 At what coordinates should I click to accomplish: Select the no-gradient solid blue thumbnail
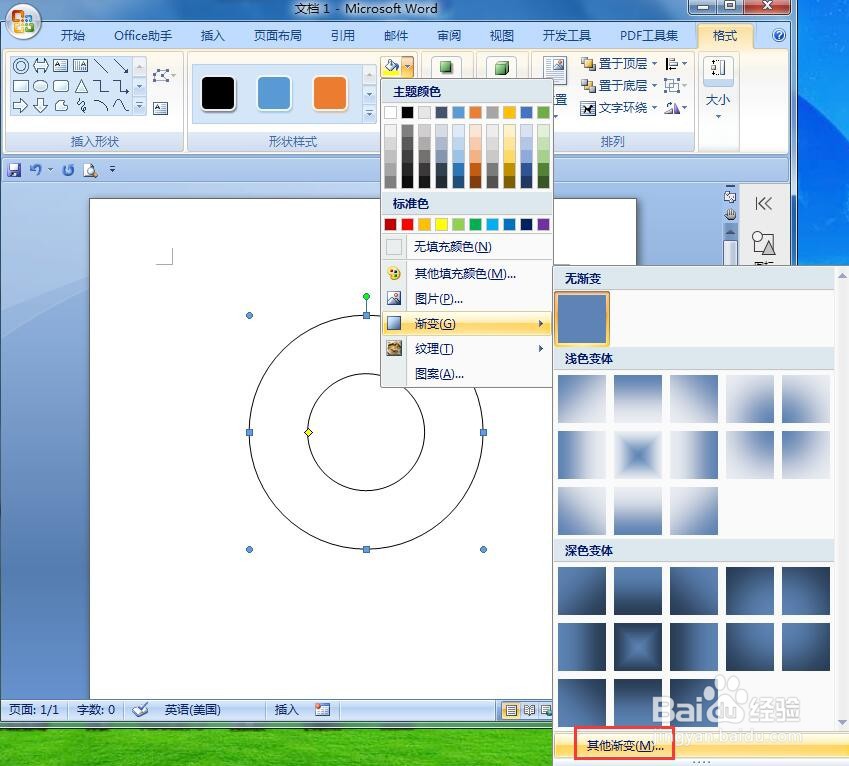pos(582,319)
